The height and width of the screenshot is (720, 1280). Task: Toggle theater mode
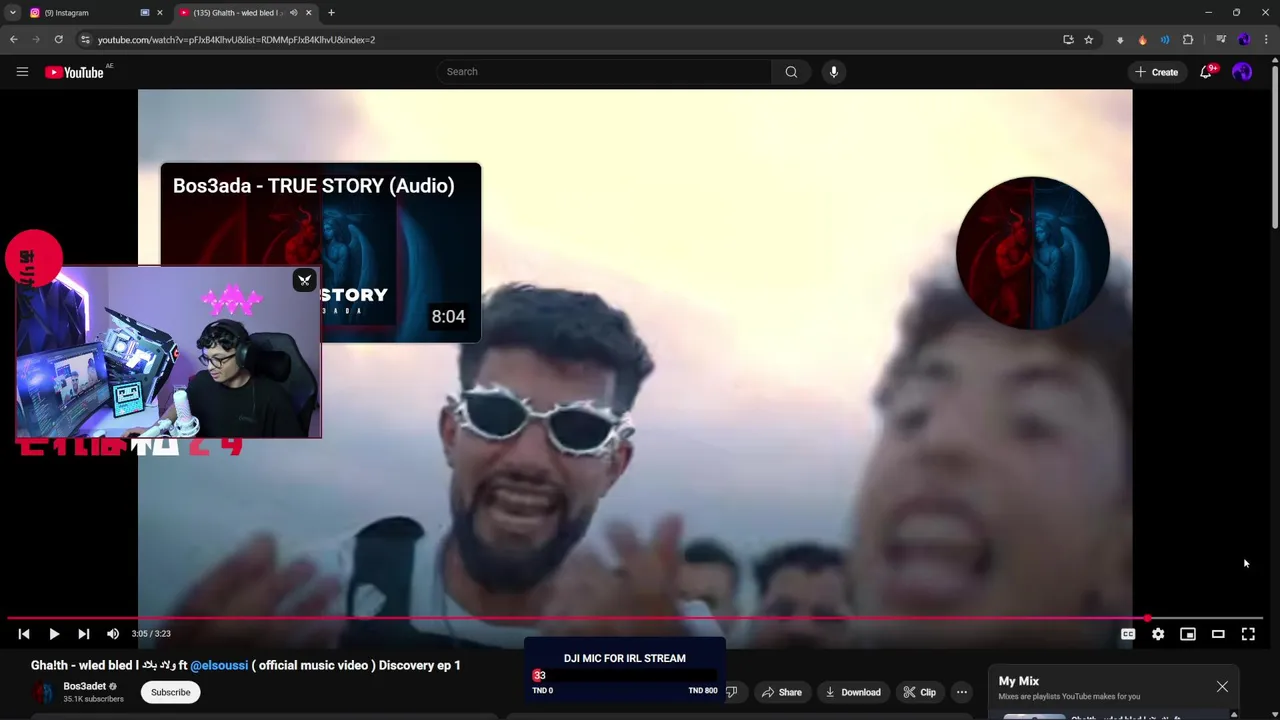tap(1218, 634)
